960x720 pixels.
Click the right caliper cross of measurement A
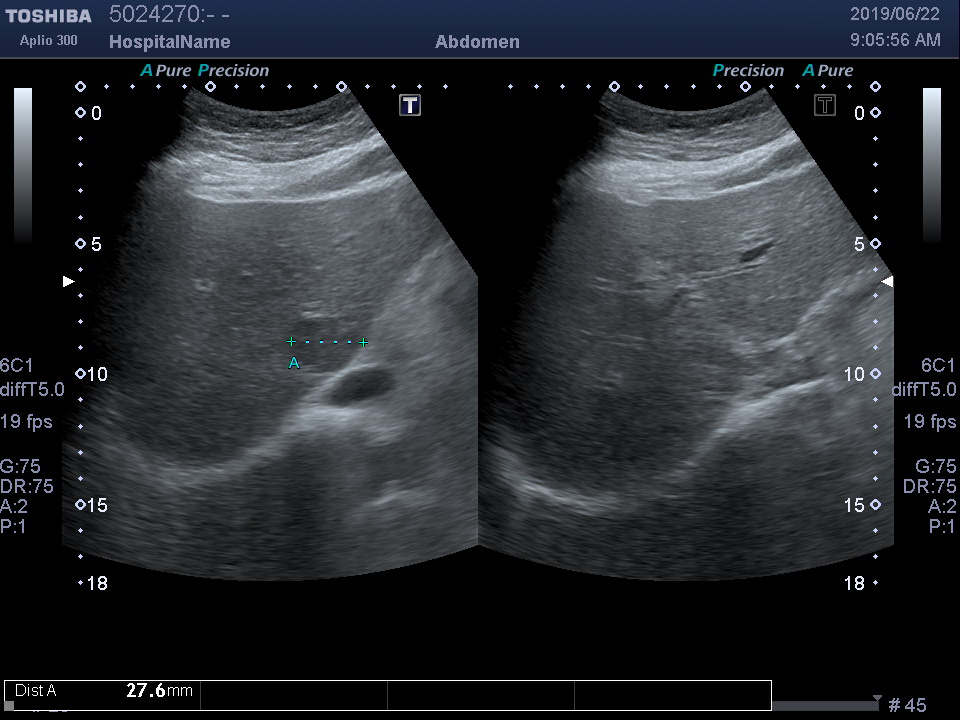click(x=363, y=342)
